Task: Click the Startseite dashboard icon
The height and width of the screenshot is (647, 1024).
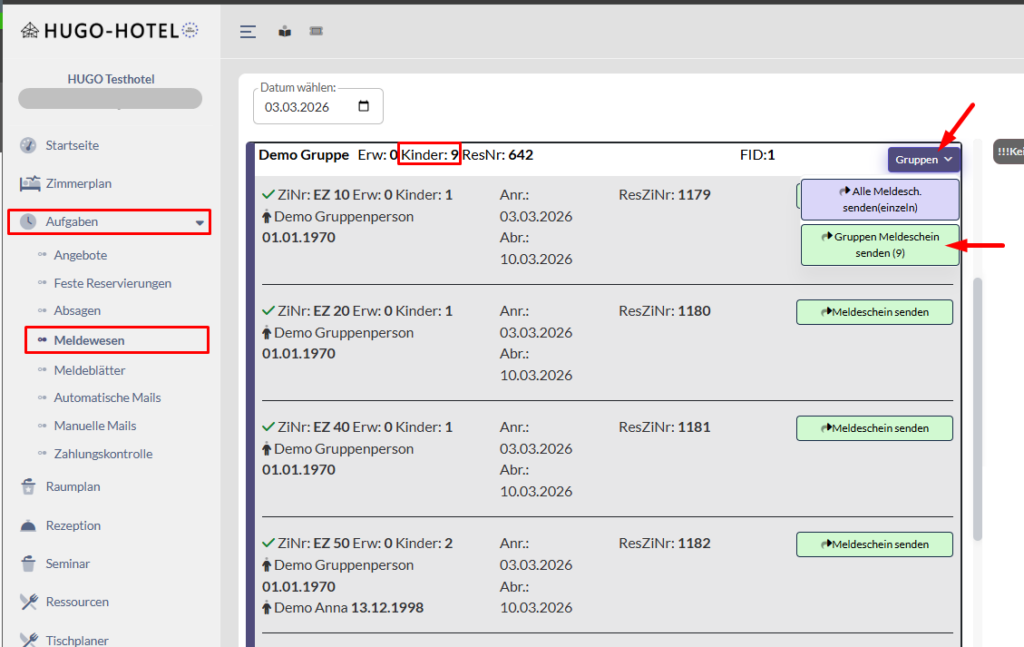Action: click(x=28, y=145)
